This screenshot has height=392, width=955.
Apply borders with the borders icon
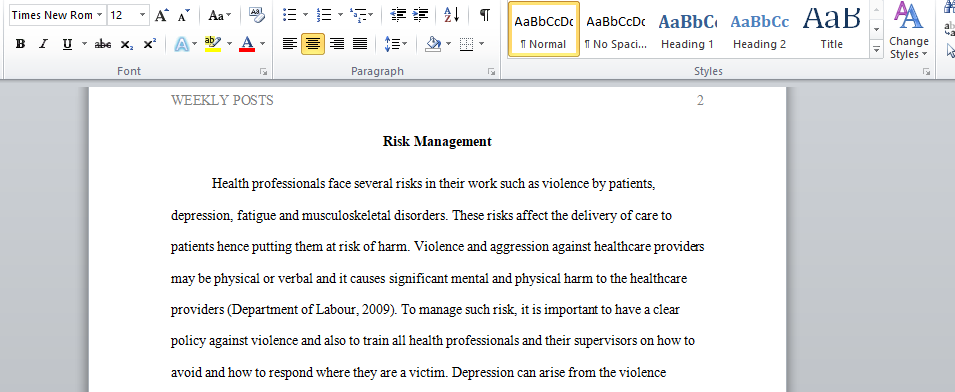(x=467, y=44)
